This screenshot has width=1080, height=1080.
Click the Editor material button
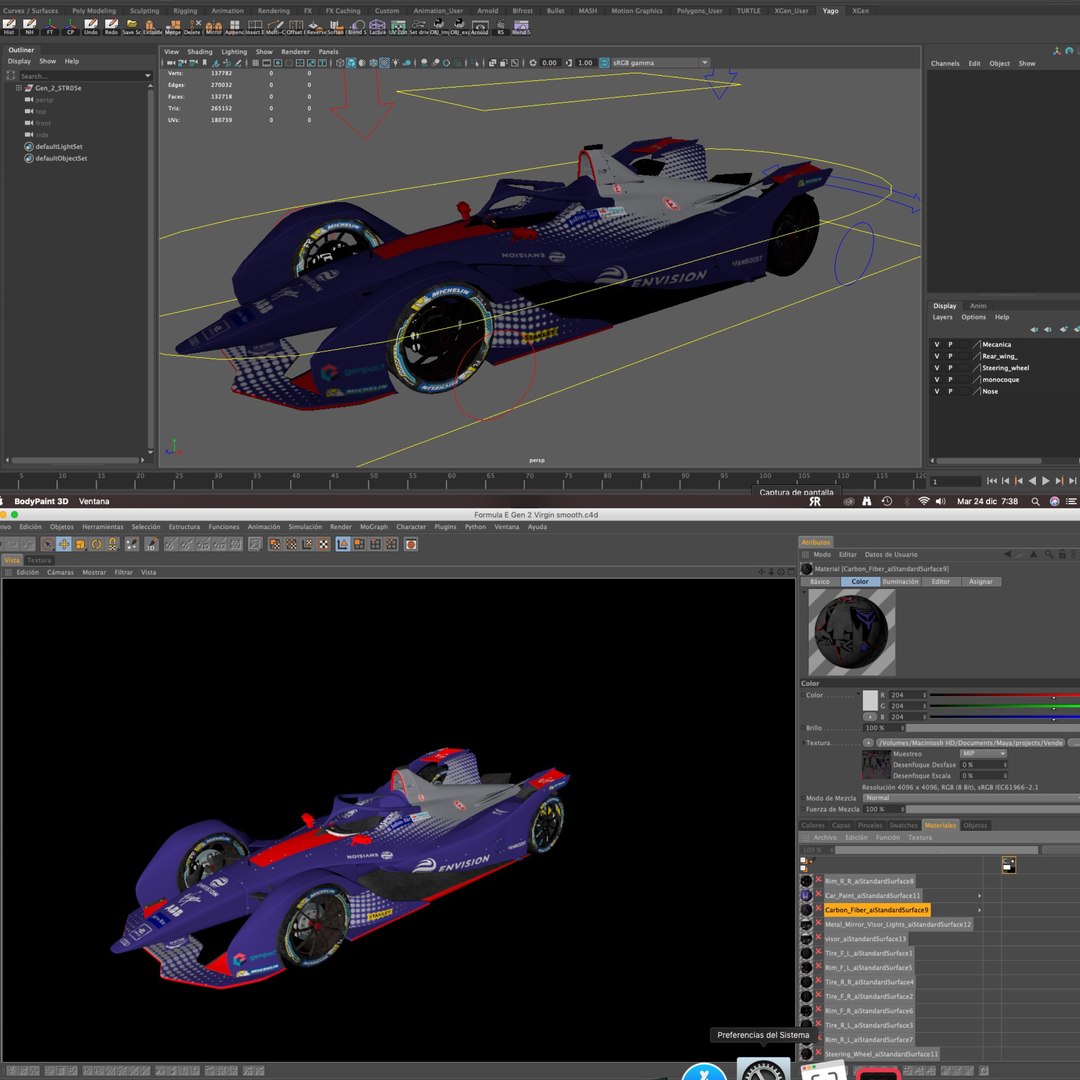[x=941, y=581]
